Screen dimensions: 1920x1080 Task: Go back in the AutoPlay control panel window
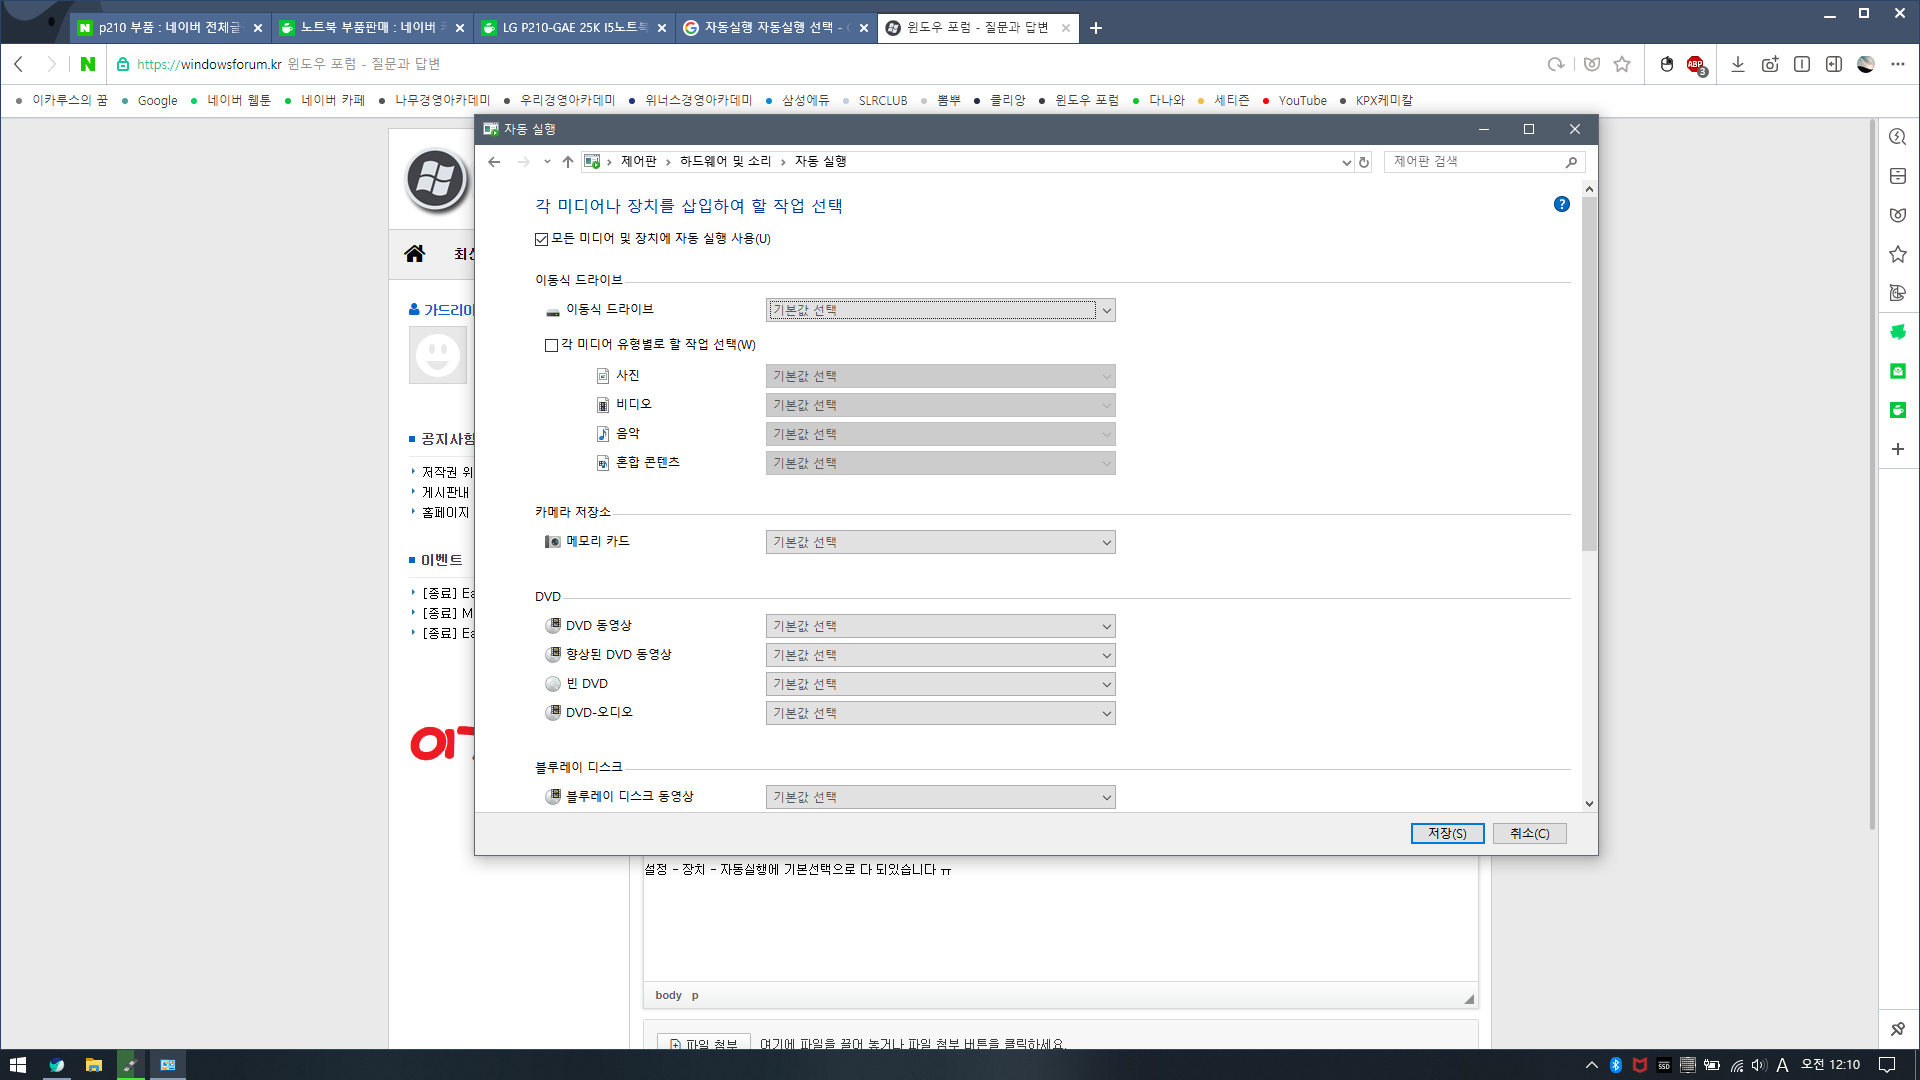pyautogui.click(x=494, y=162)
